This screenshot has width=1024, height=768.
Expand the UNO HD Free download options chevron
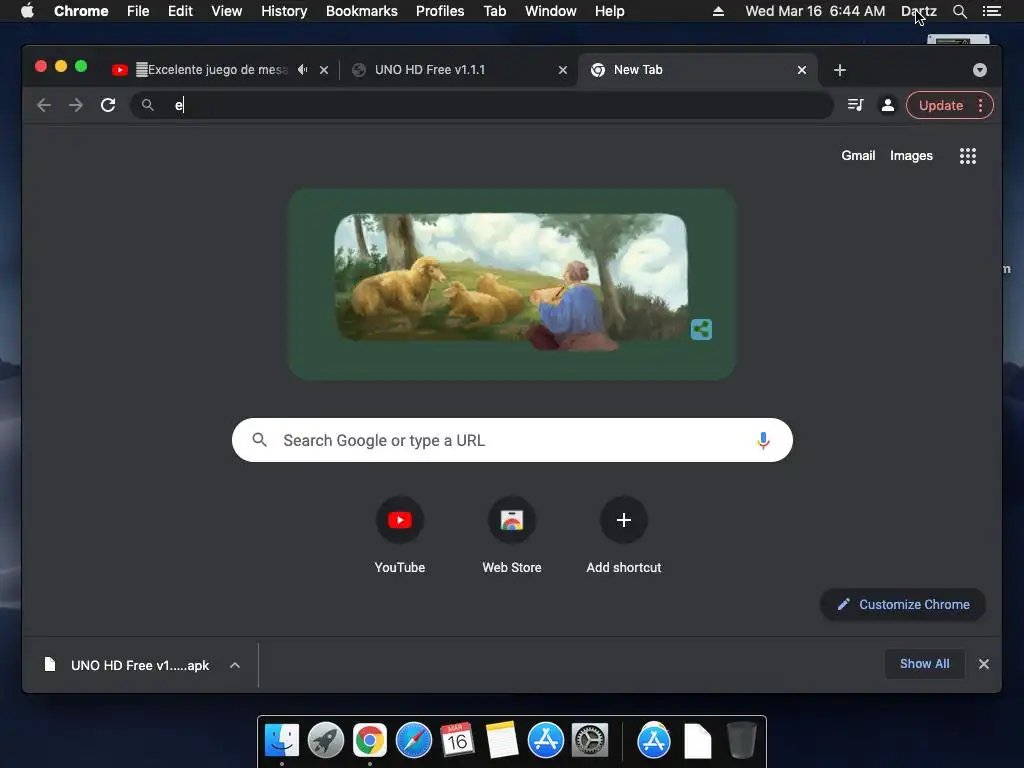(235, 665)
